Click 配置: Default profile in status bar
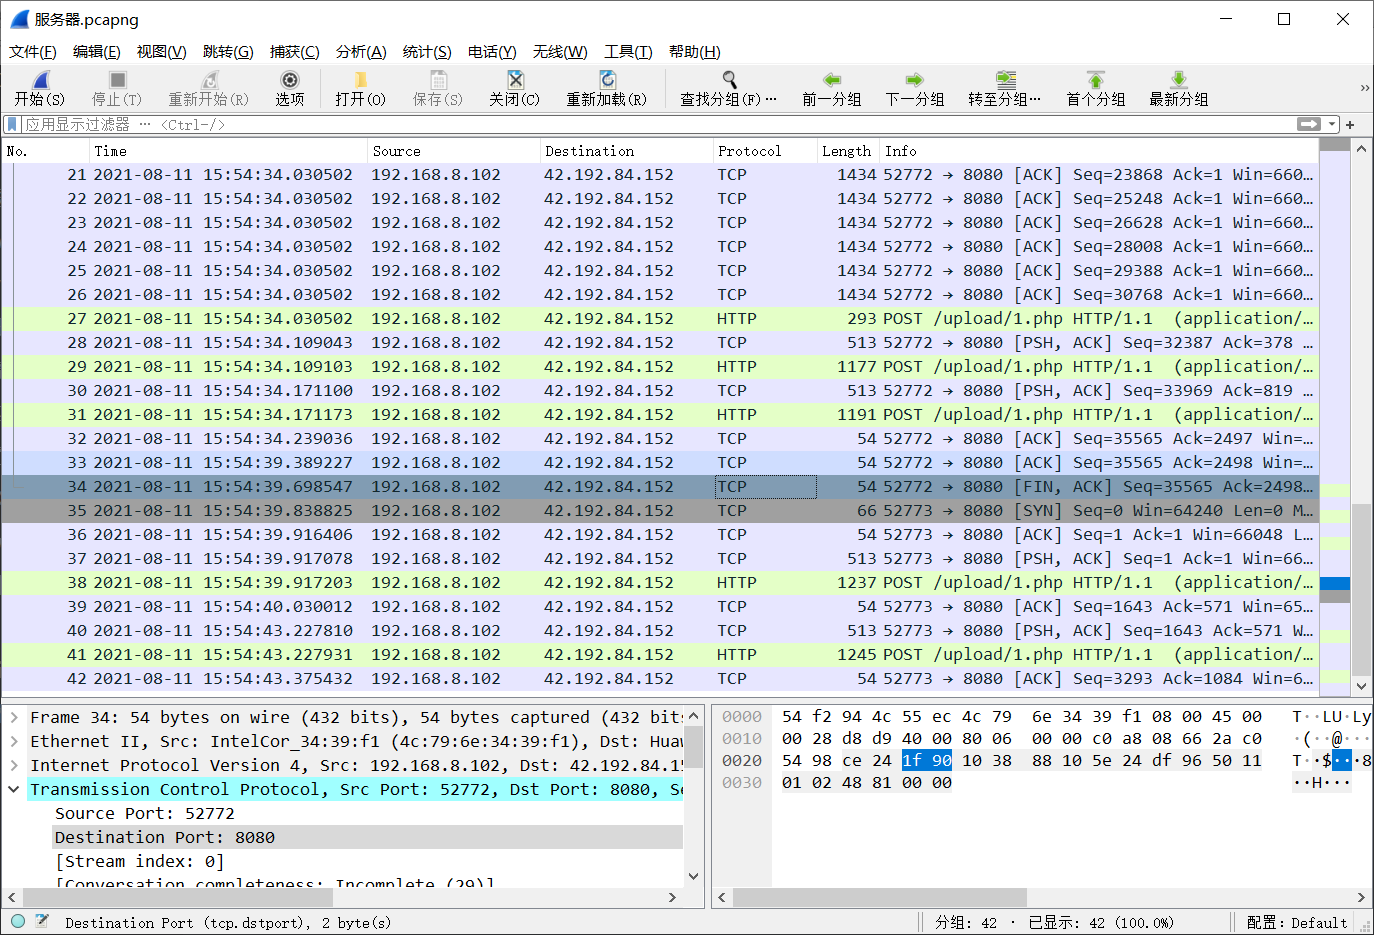This screenshot has height=935, width=1374. point(1297,922)
